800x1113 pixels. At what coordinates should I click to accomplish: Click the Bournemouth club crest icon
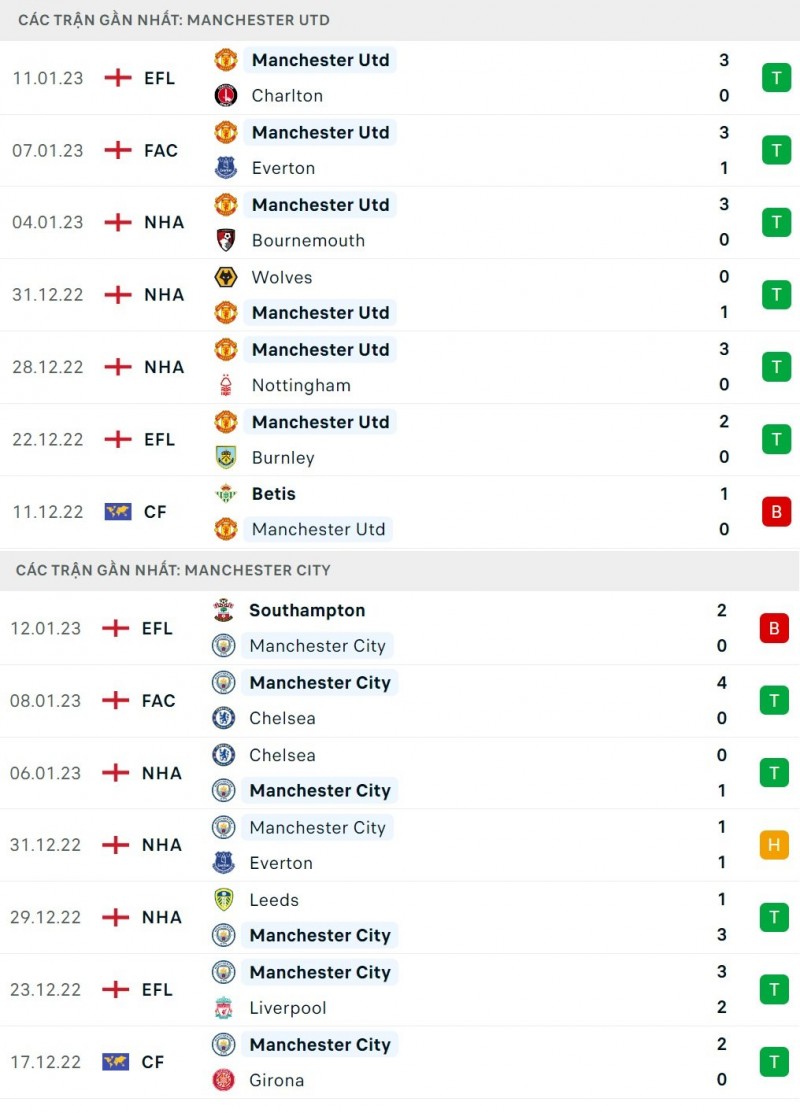(x=226, y=240)
